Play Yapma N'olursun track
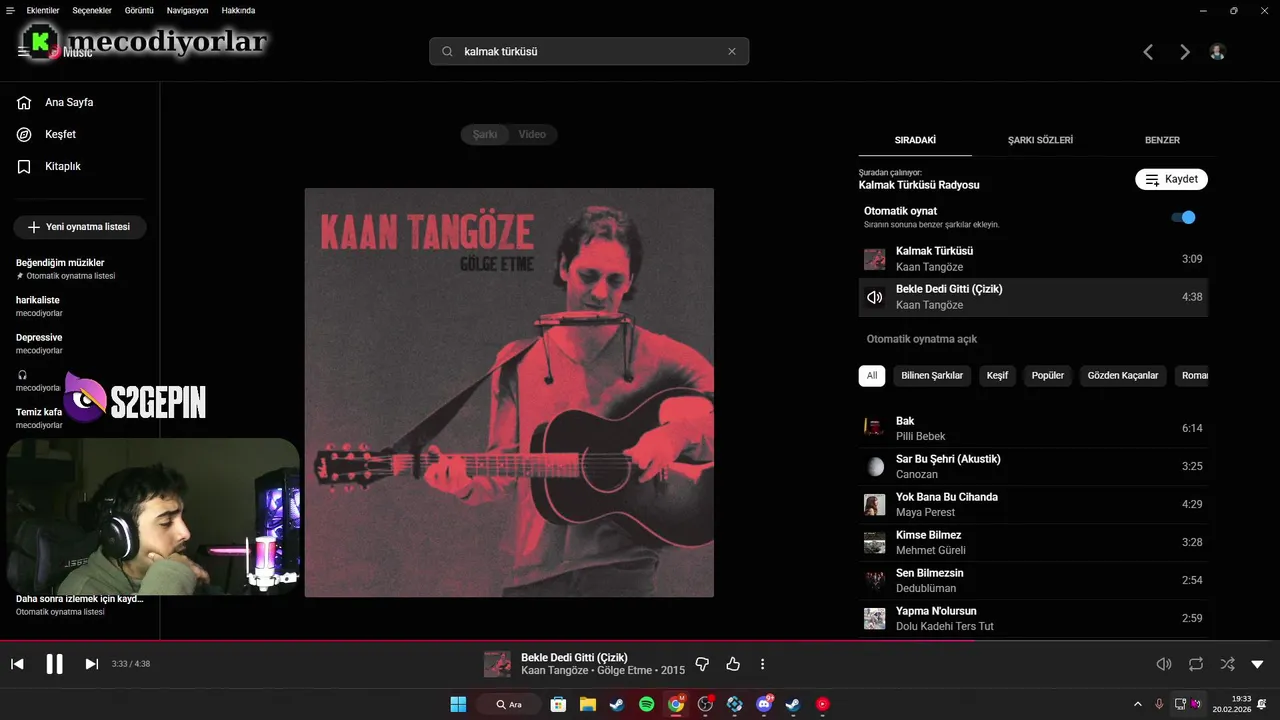Image resolution: width=1280 pixels, height=720 pixels. [1033, 618]
